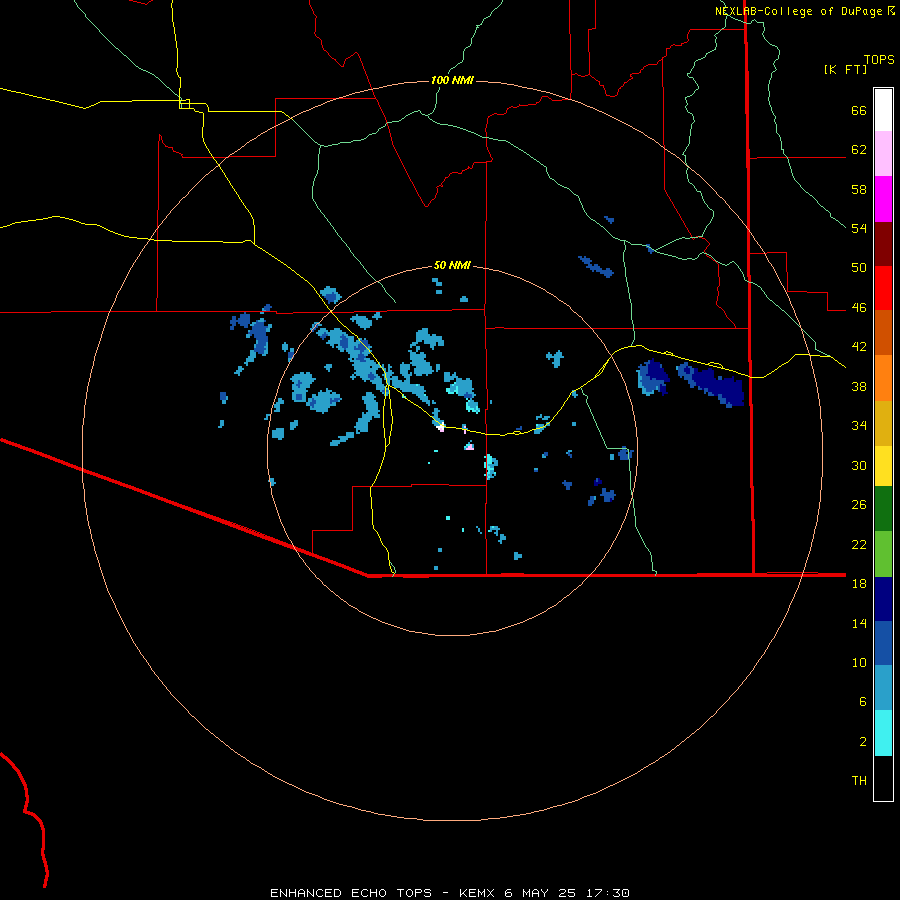The width and height of the screenshot is (900, 900).
Task: Click the legend value 54
Action: coord(859,228)
